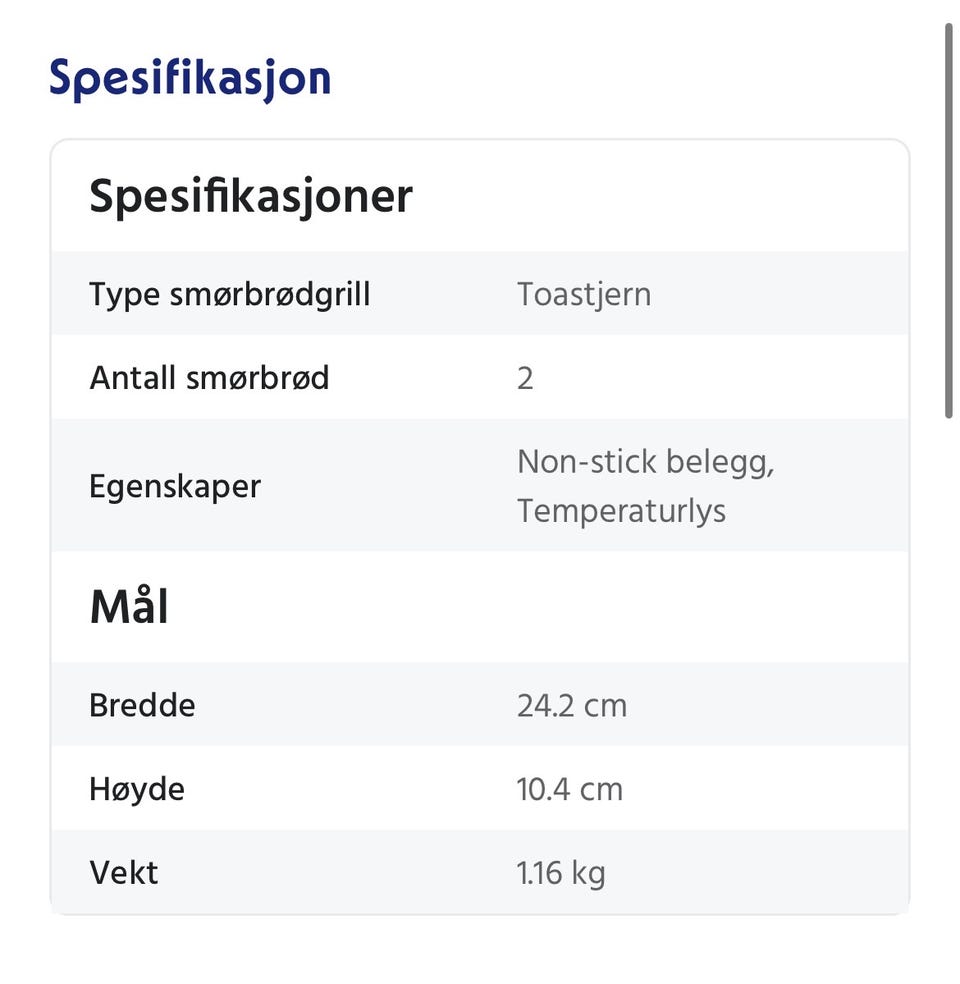960x984 pixels.
Task: Select the Type smørbrødgrill label
Action: [230, 294]
